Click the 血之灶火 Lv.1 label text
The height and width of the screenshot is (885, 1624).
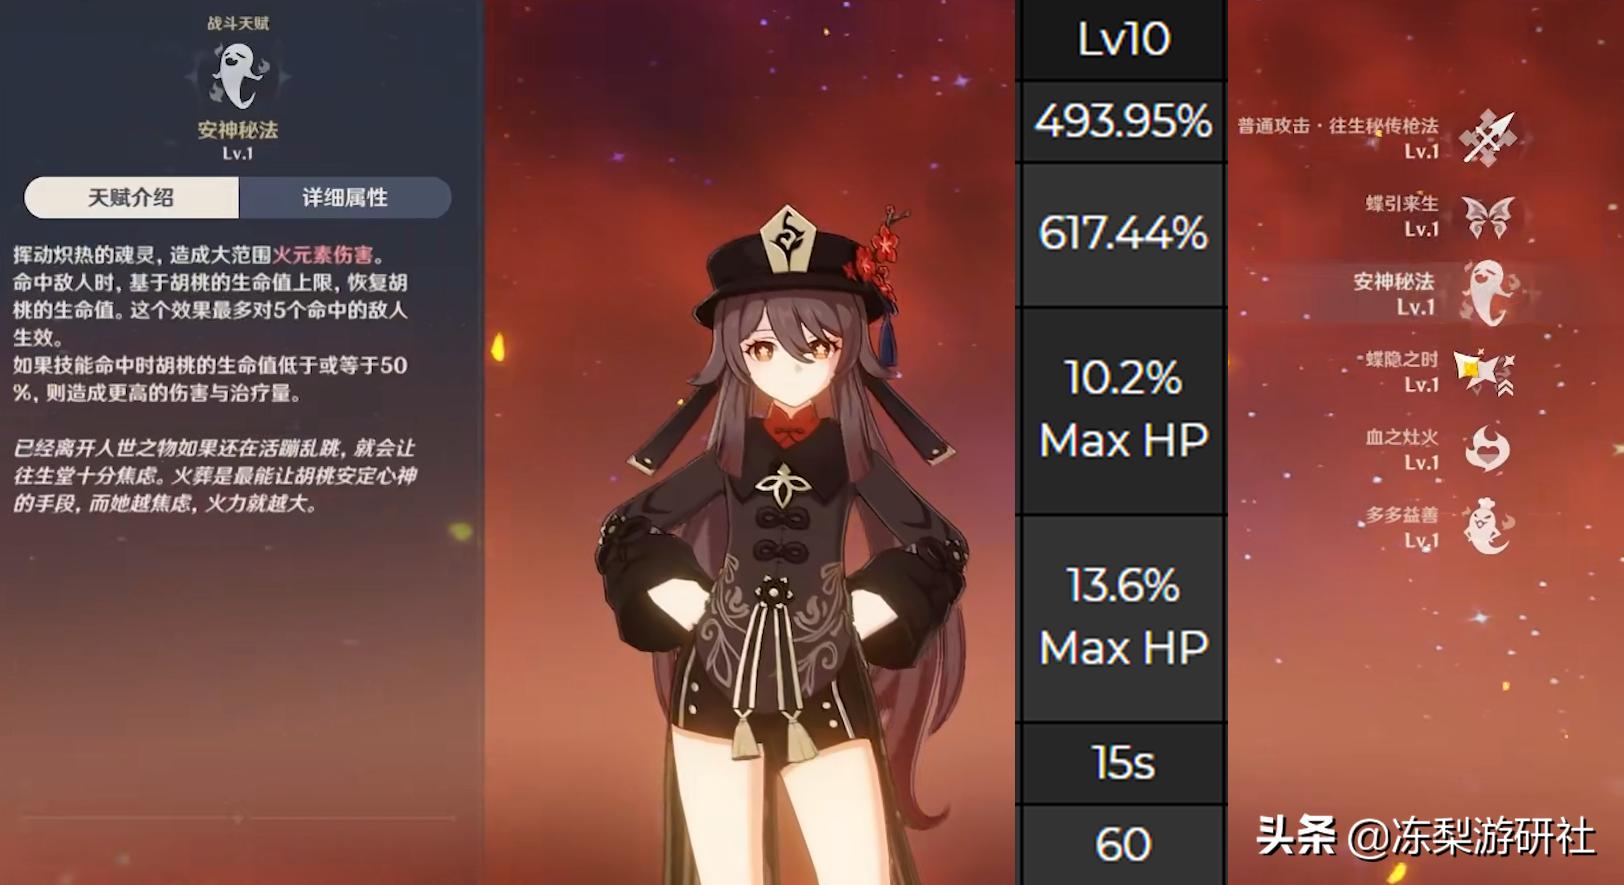pyautogui.click(x=1402, y=449)
